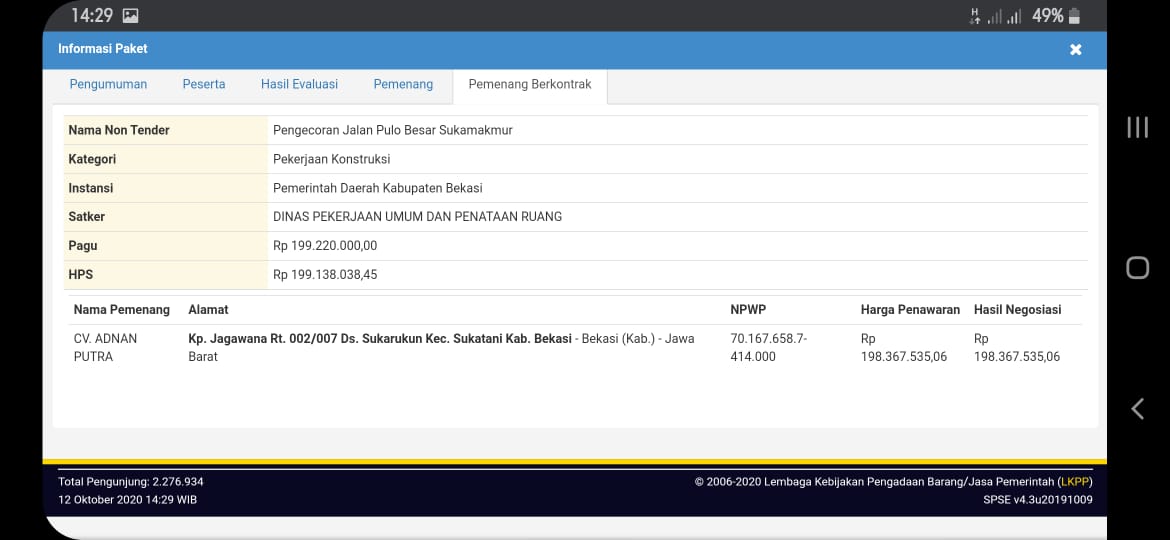Click the NPWP column header

click(748, 310)
